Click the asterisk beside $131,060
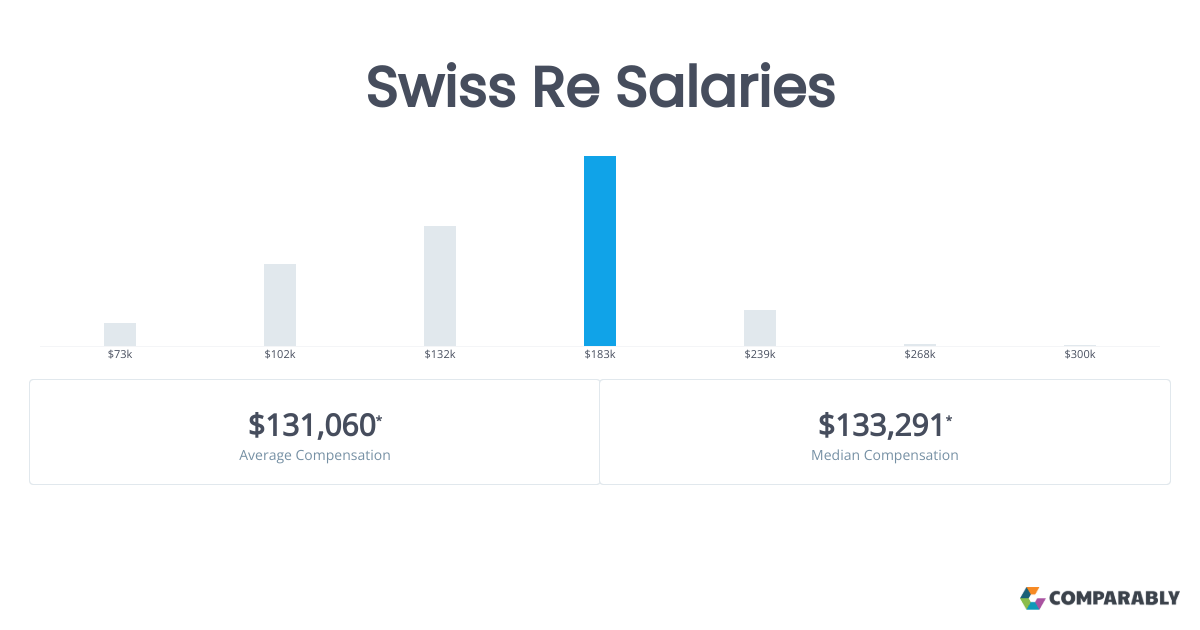1200x630 pixels. pyautogui.click(x=379, y=418)
